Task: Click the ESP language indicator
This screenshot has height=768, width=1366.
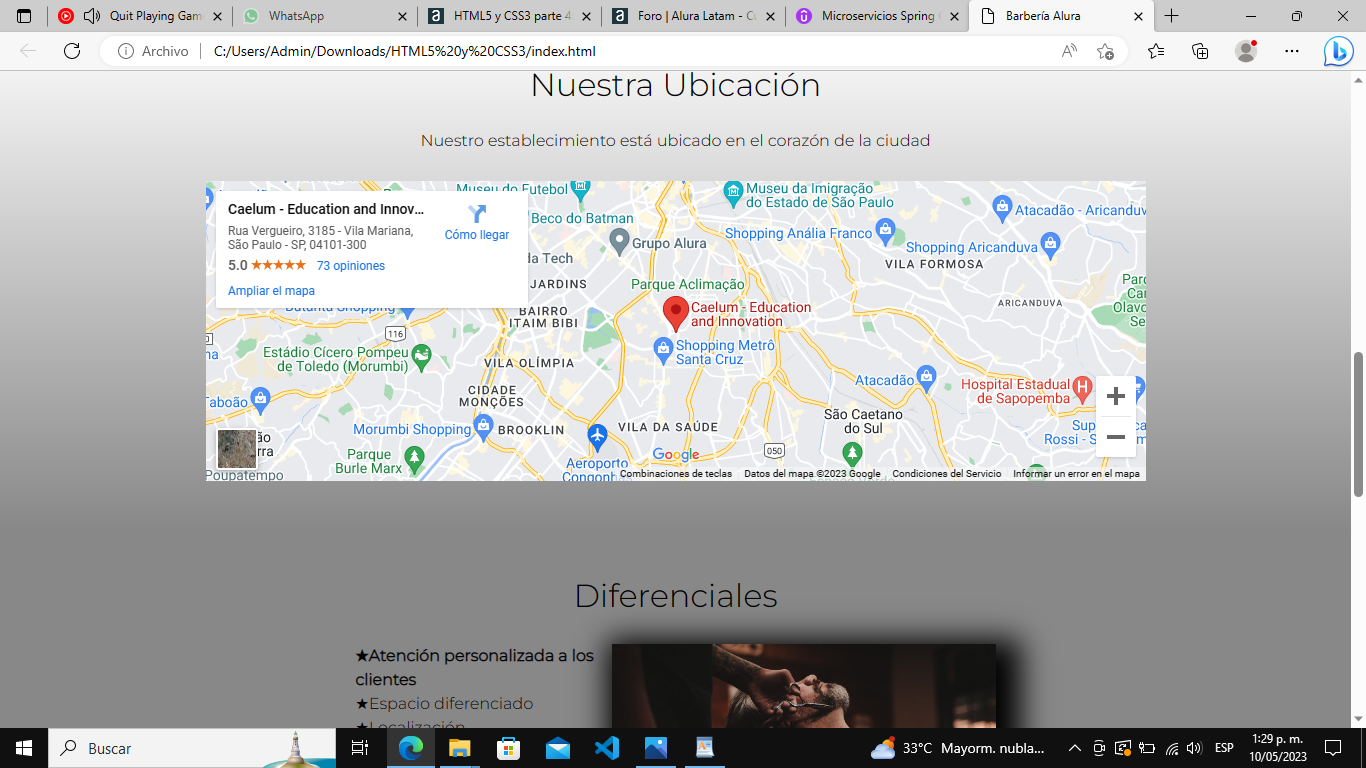Action: click(1224, 748)
